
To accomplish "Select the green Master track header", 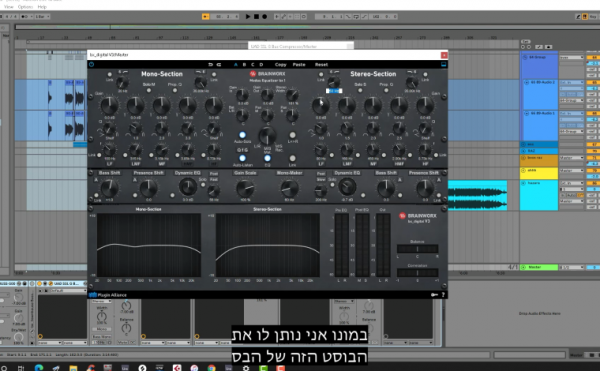I will coord(539,267).
